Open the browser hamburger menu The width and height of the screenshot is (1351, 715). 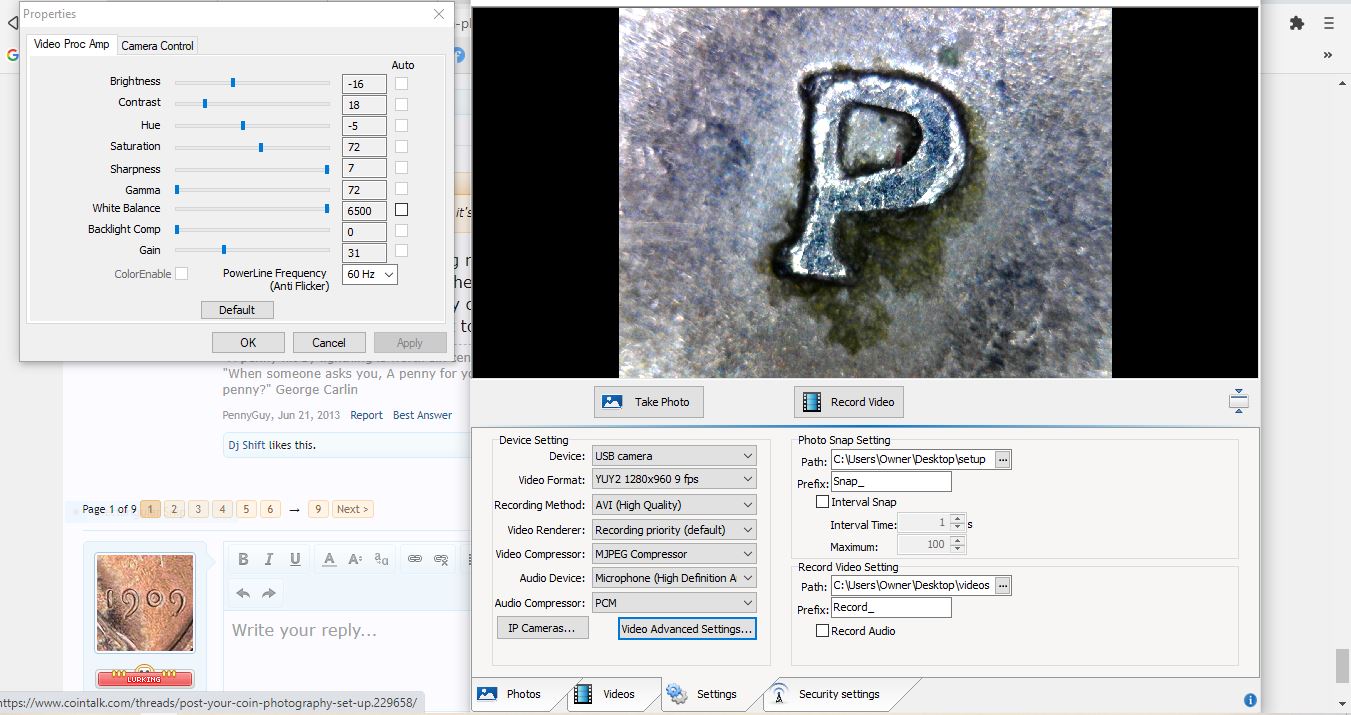[x=1328, y=23]
